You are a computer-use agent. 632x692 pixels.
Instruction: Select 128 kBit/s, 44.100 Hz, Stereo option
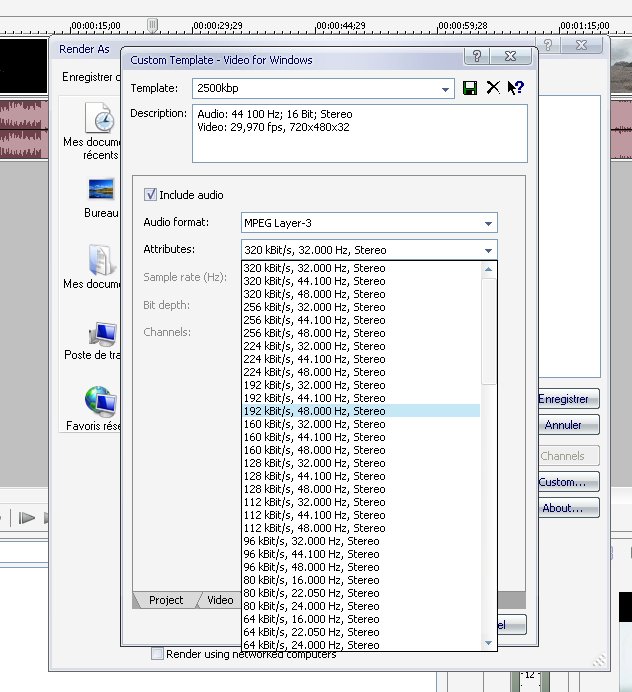click(314, 476)
